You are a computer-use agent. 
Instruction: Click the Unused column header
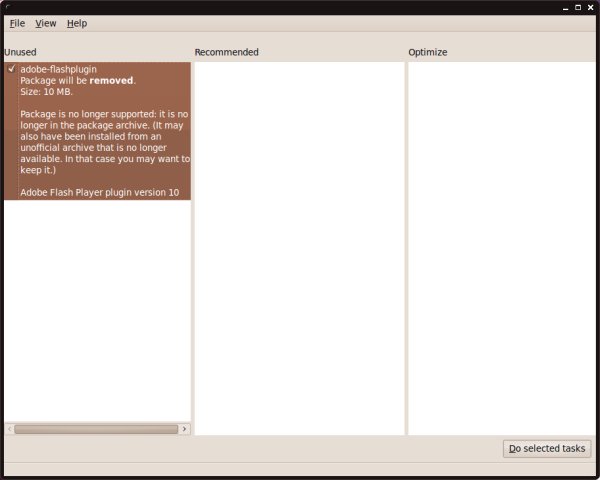(x=20, y=52)
